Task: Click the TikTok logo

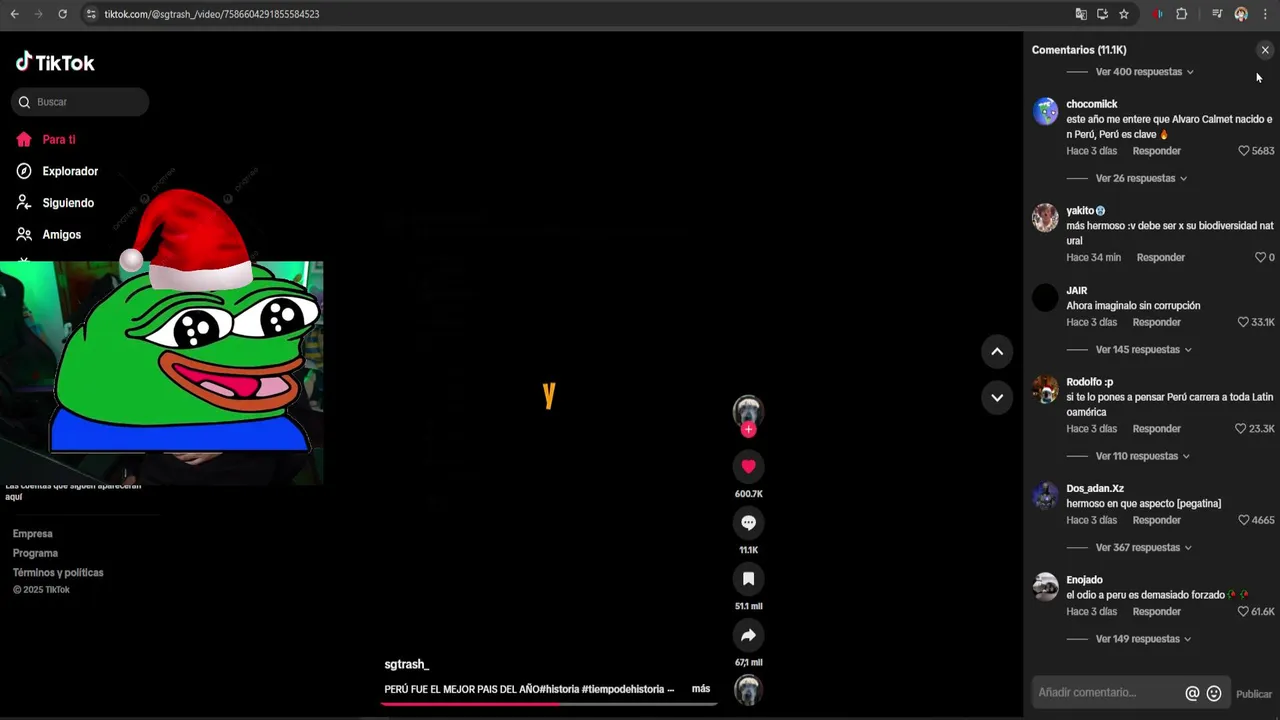Action: tap(55, 62)
